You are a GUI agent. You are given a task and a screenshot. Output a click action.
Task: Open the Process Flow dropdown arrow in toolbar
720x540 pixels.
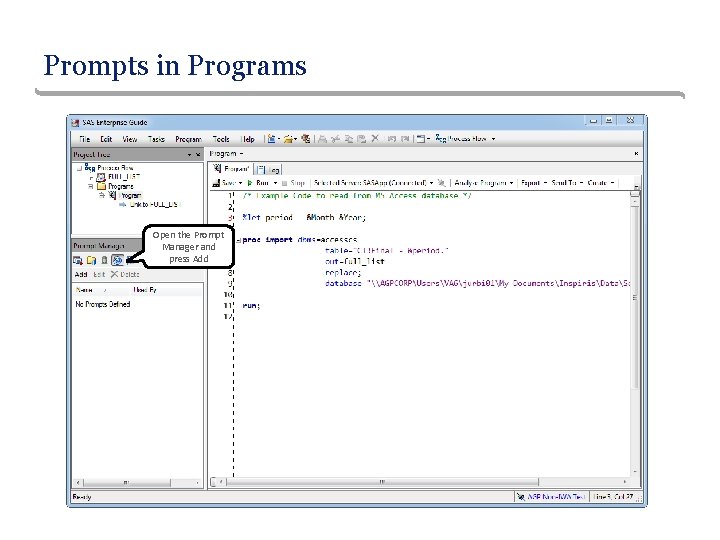(x=493, y=139)
